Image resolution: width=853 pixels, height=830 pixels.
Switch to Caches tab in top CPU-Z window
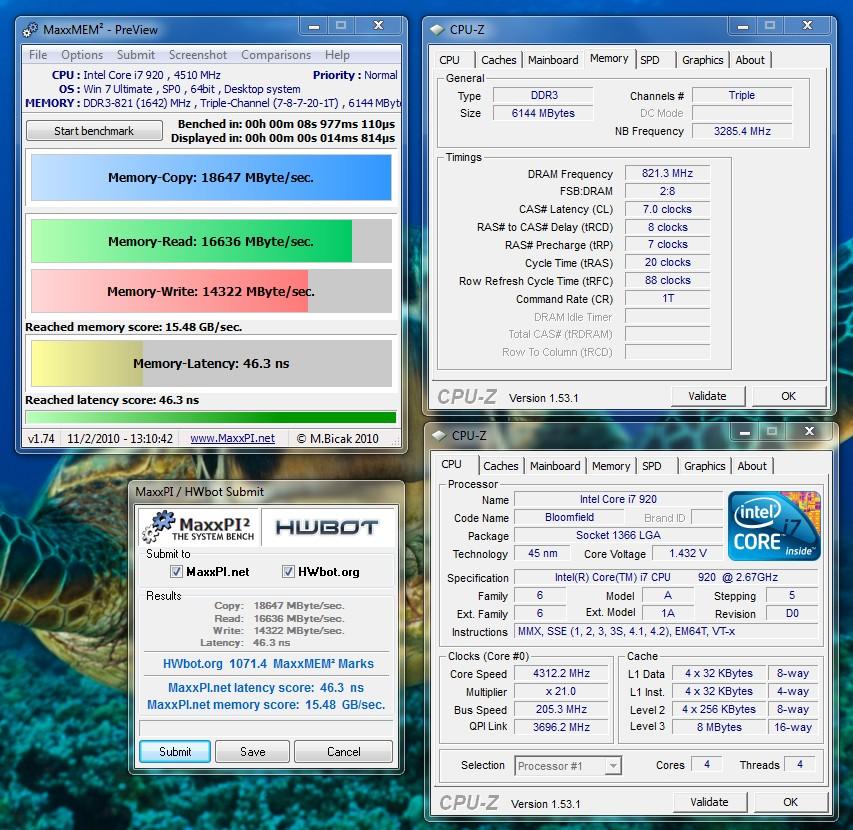coord(499,60)
